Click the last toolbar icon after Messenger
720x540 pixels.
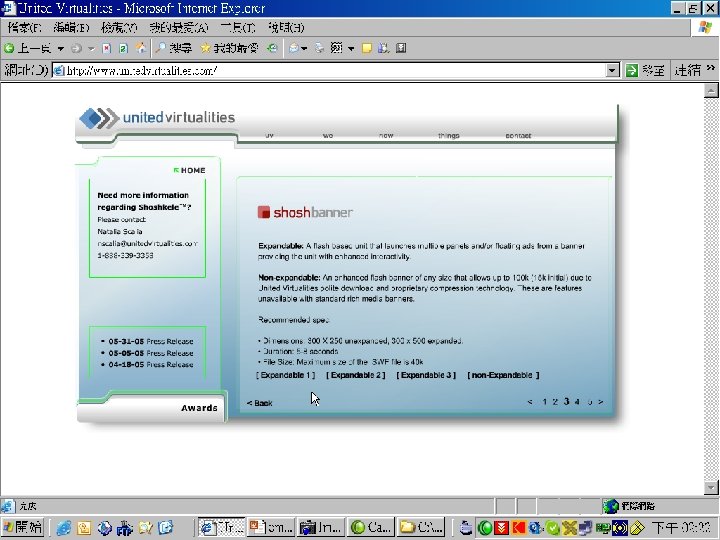(401, 48)
